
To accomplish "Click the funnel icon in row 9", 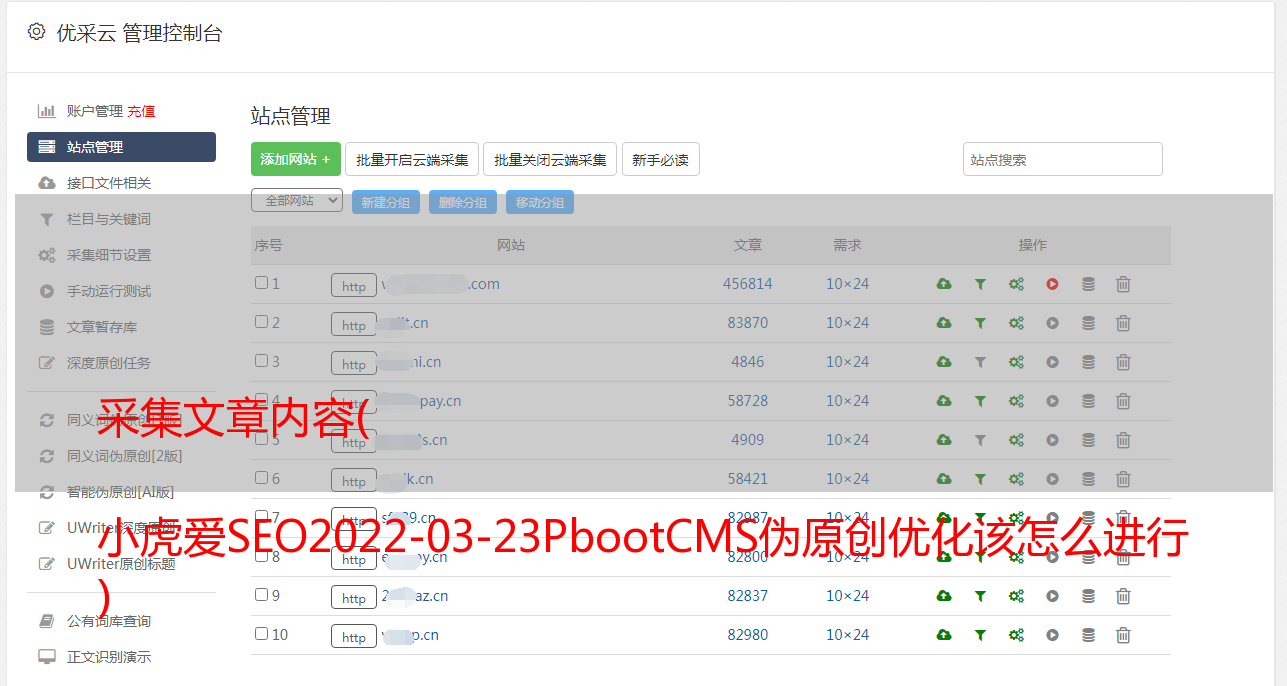I will tap(980, 596).
